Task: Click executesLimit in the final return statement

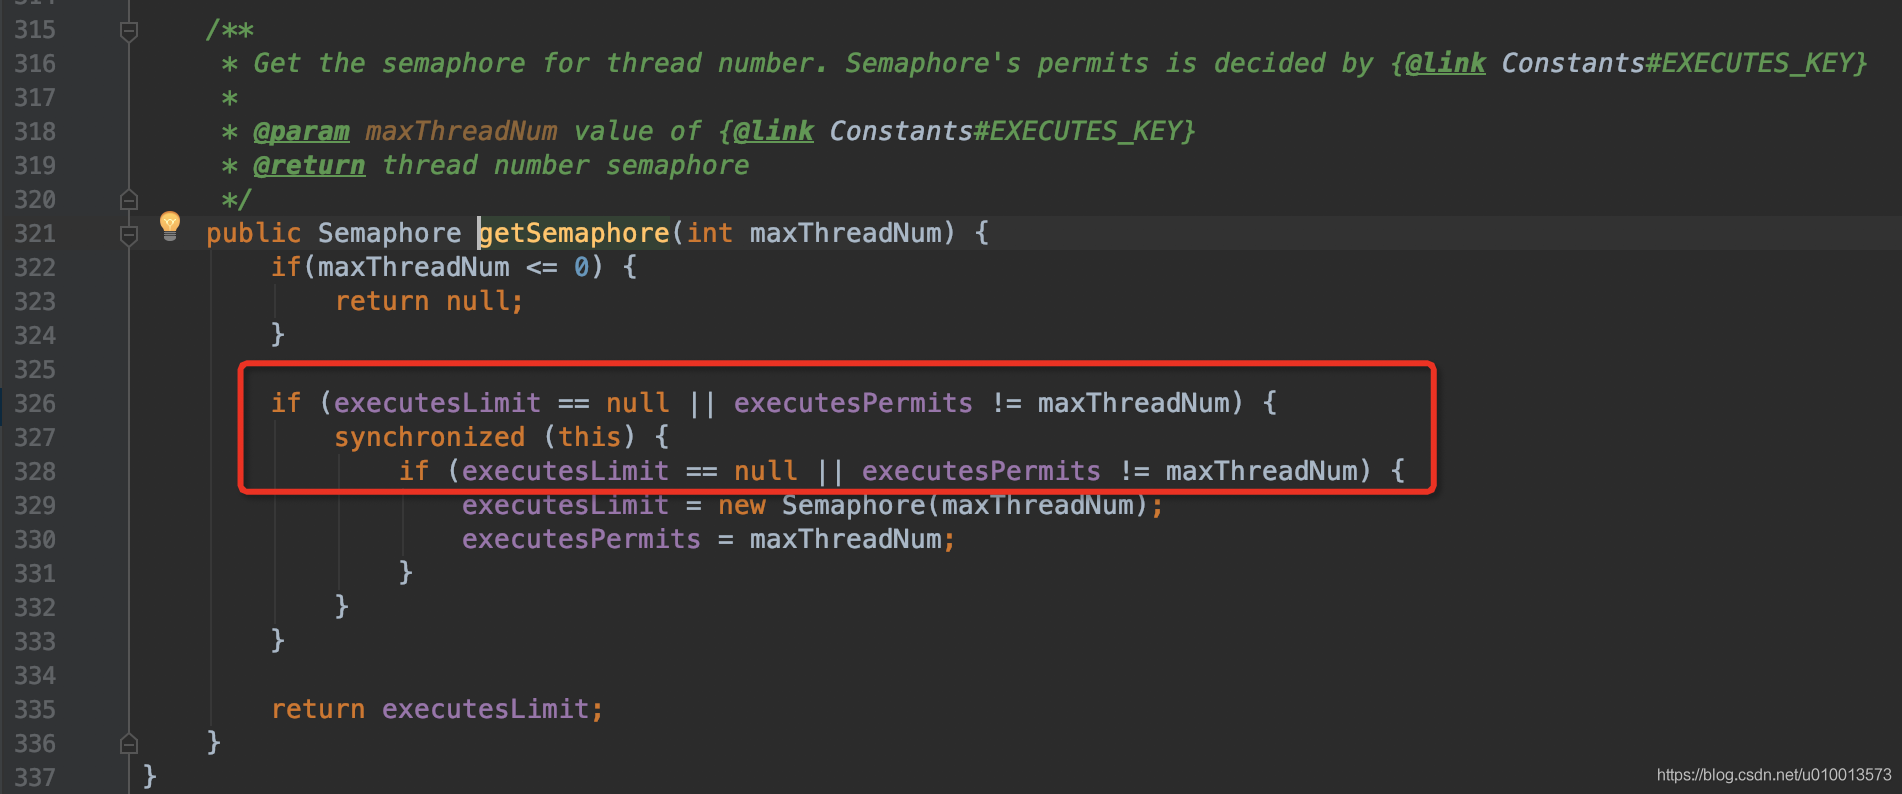Action: coord(485,709)
